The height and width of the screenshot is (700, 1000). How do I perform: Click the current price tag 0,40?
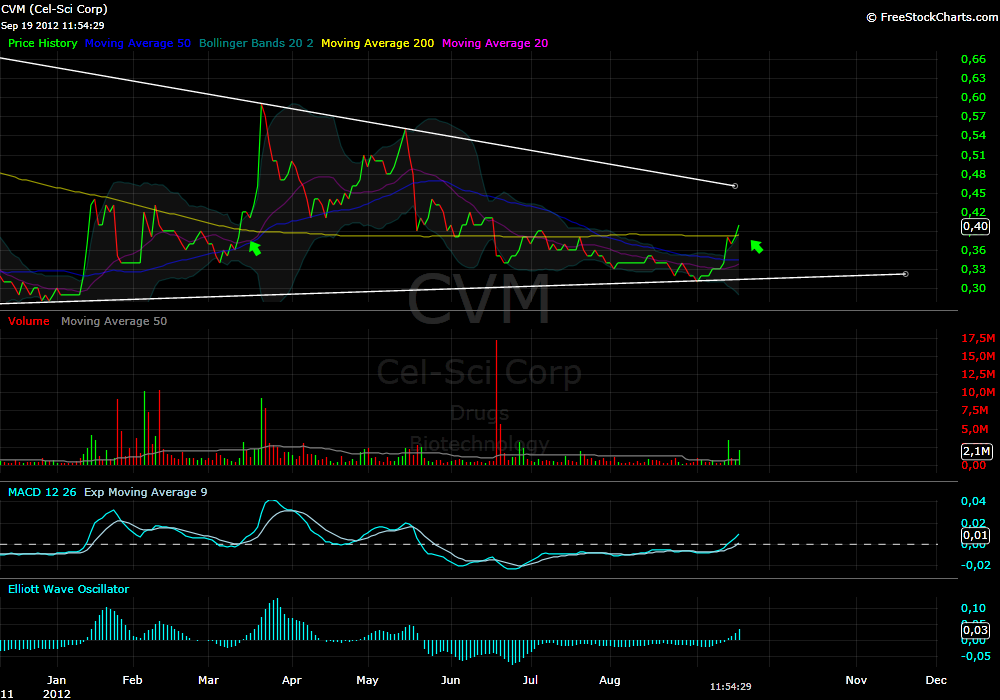975,226
